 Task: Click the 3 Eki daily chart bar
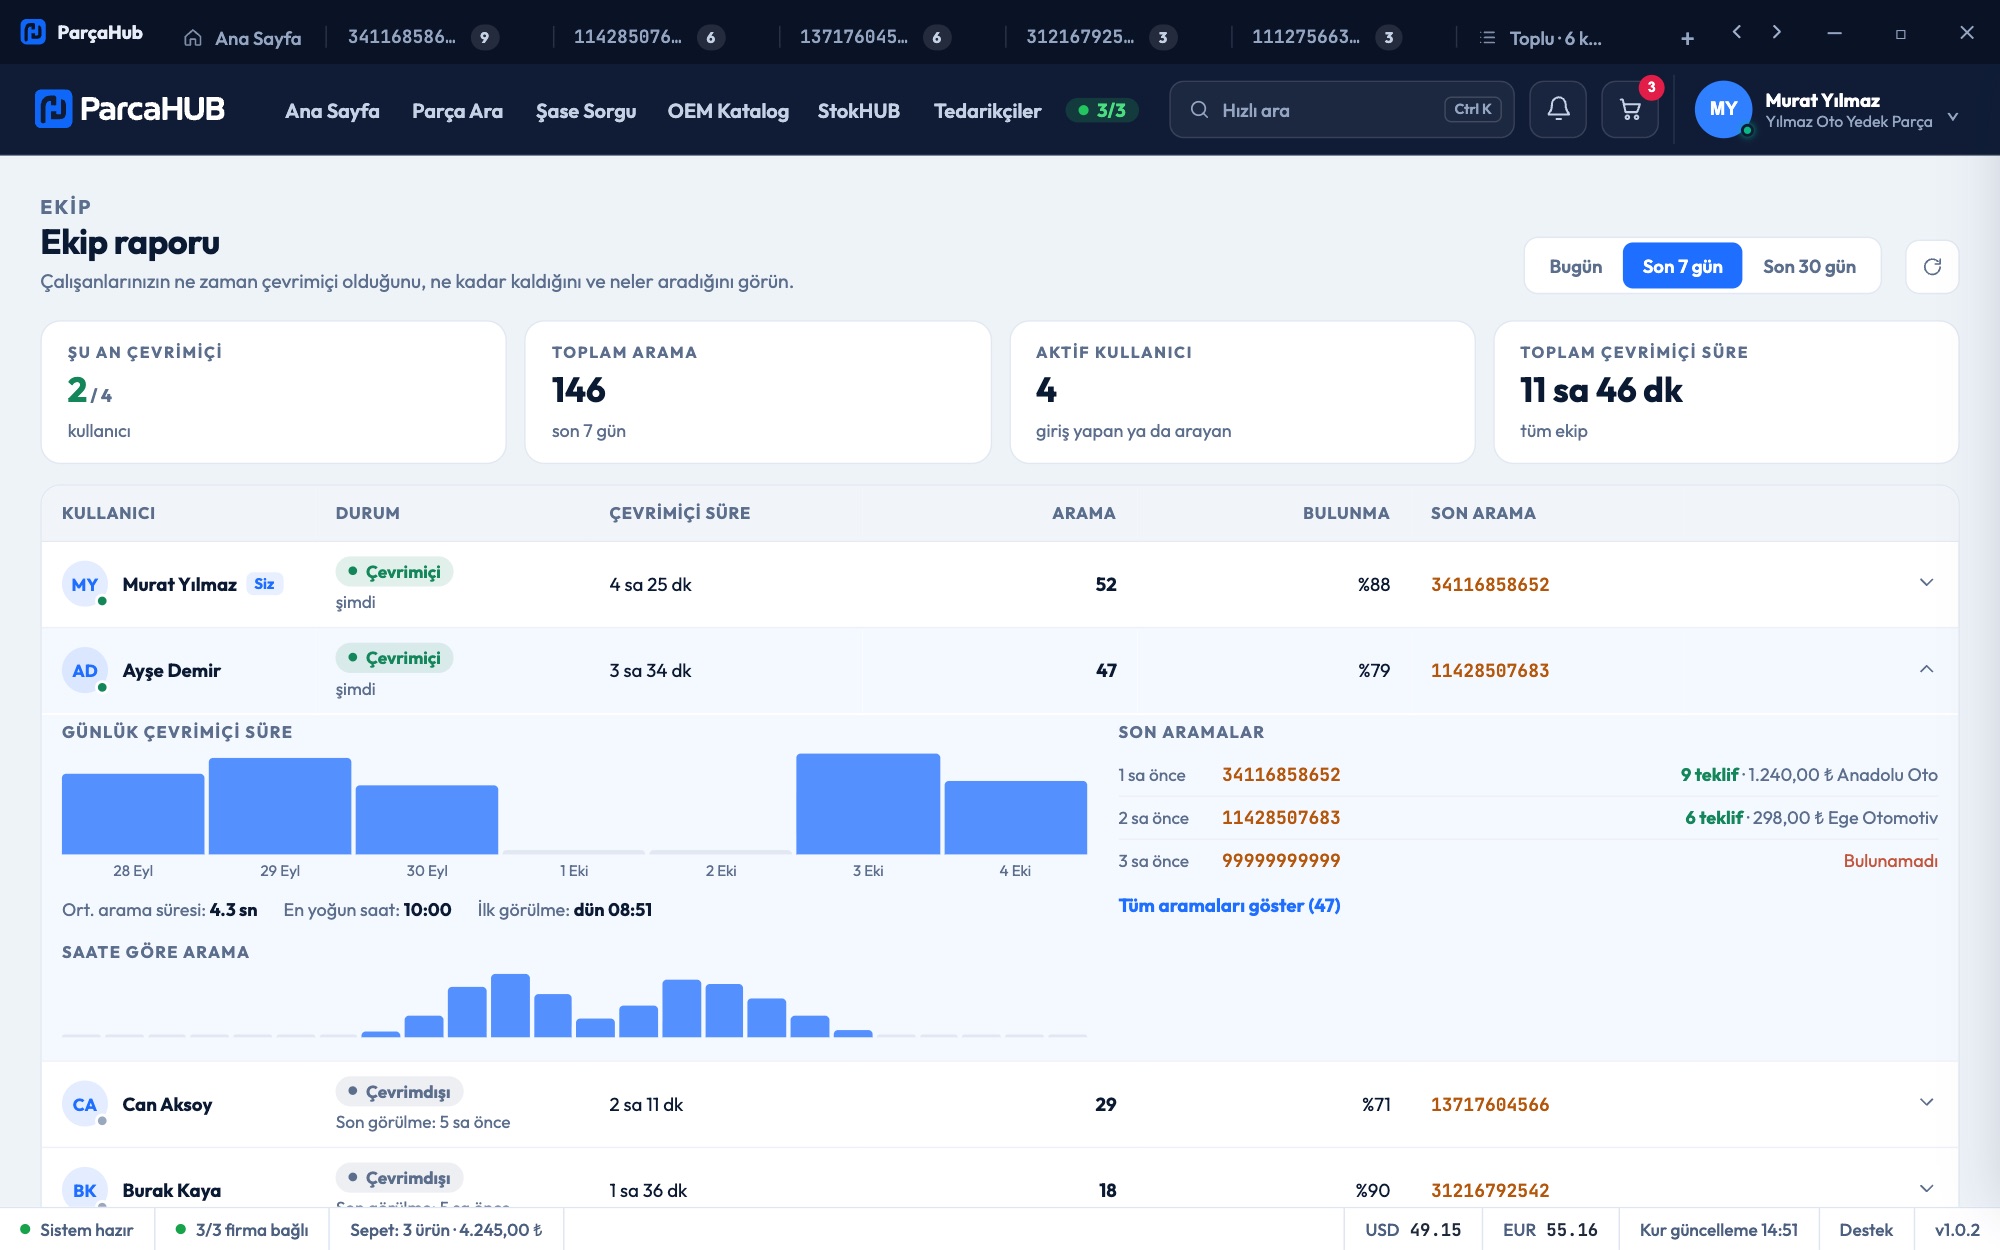(868, 804)
